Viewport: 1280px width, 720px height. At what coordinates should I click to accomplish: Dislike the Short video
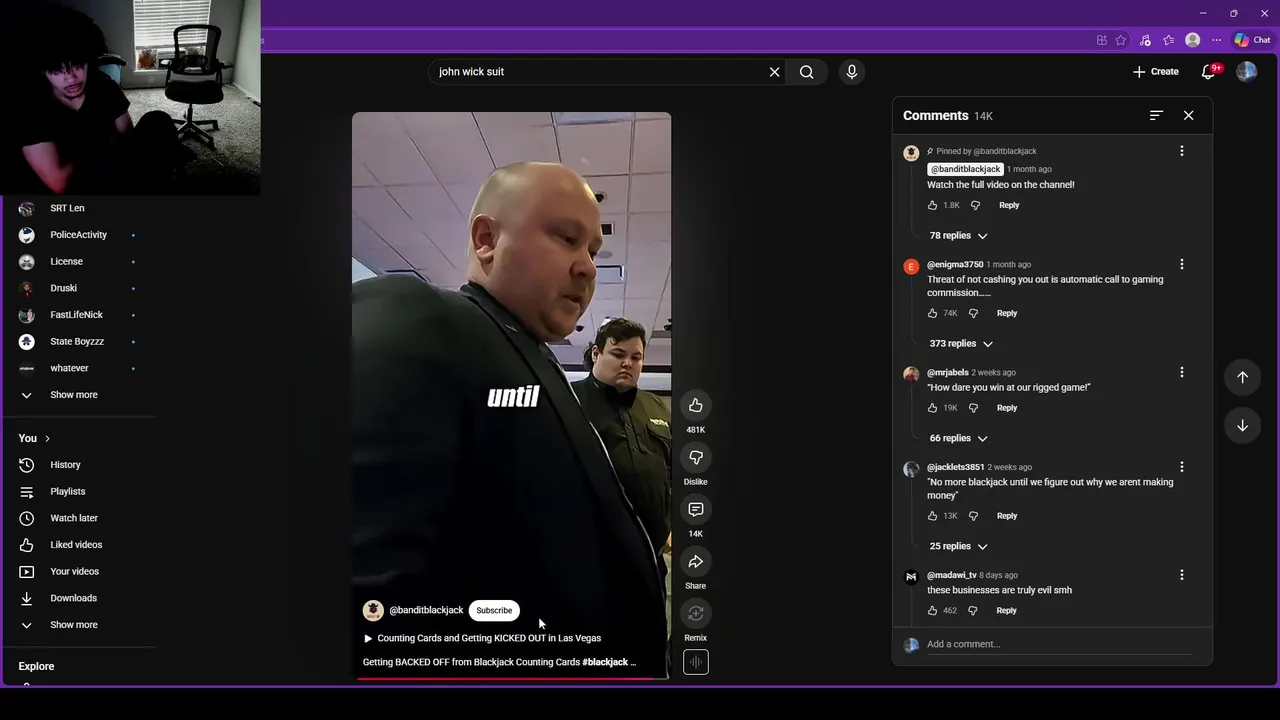point(695,457)
